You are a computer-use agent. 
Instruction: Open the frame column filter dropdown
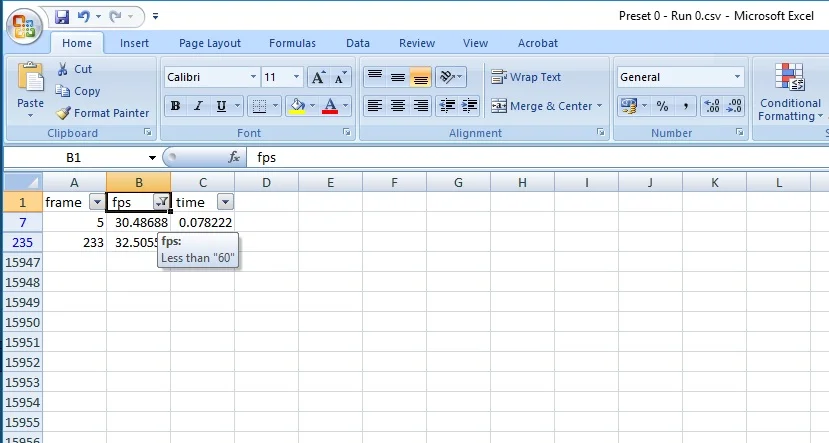(97, 202)
